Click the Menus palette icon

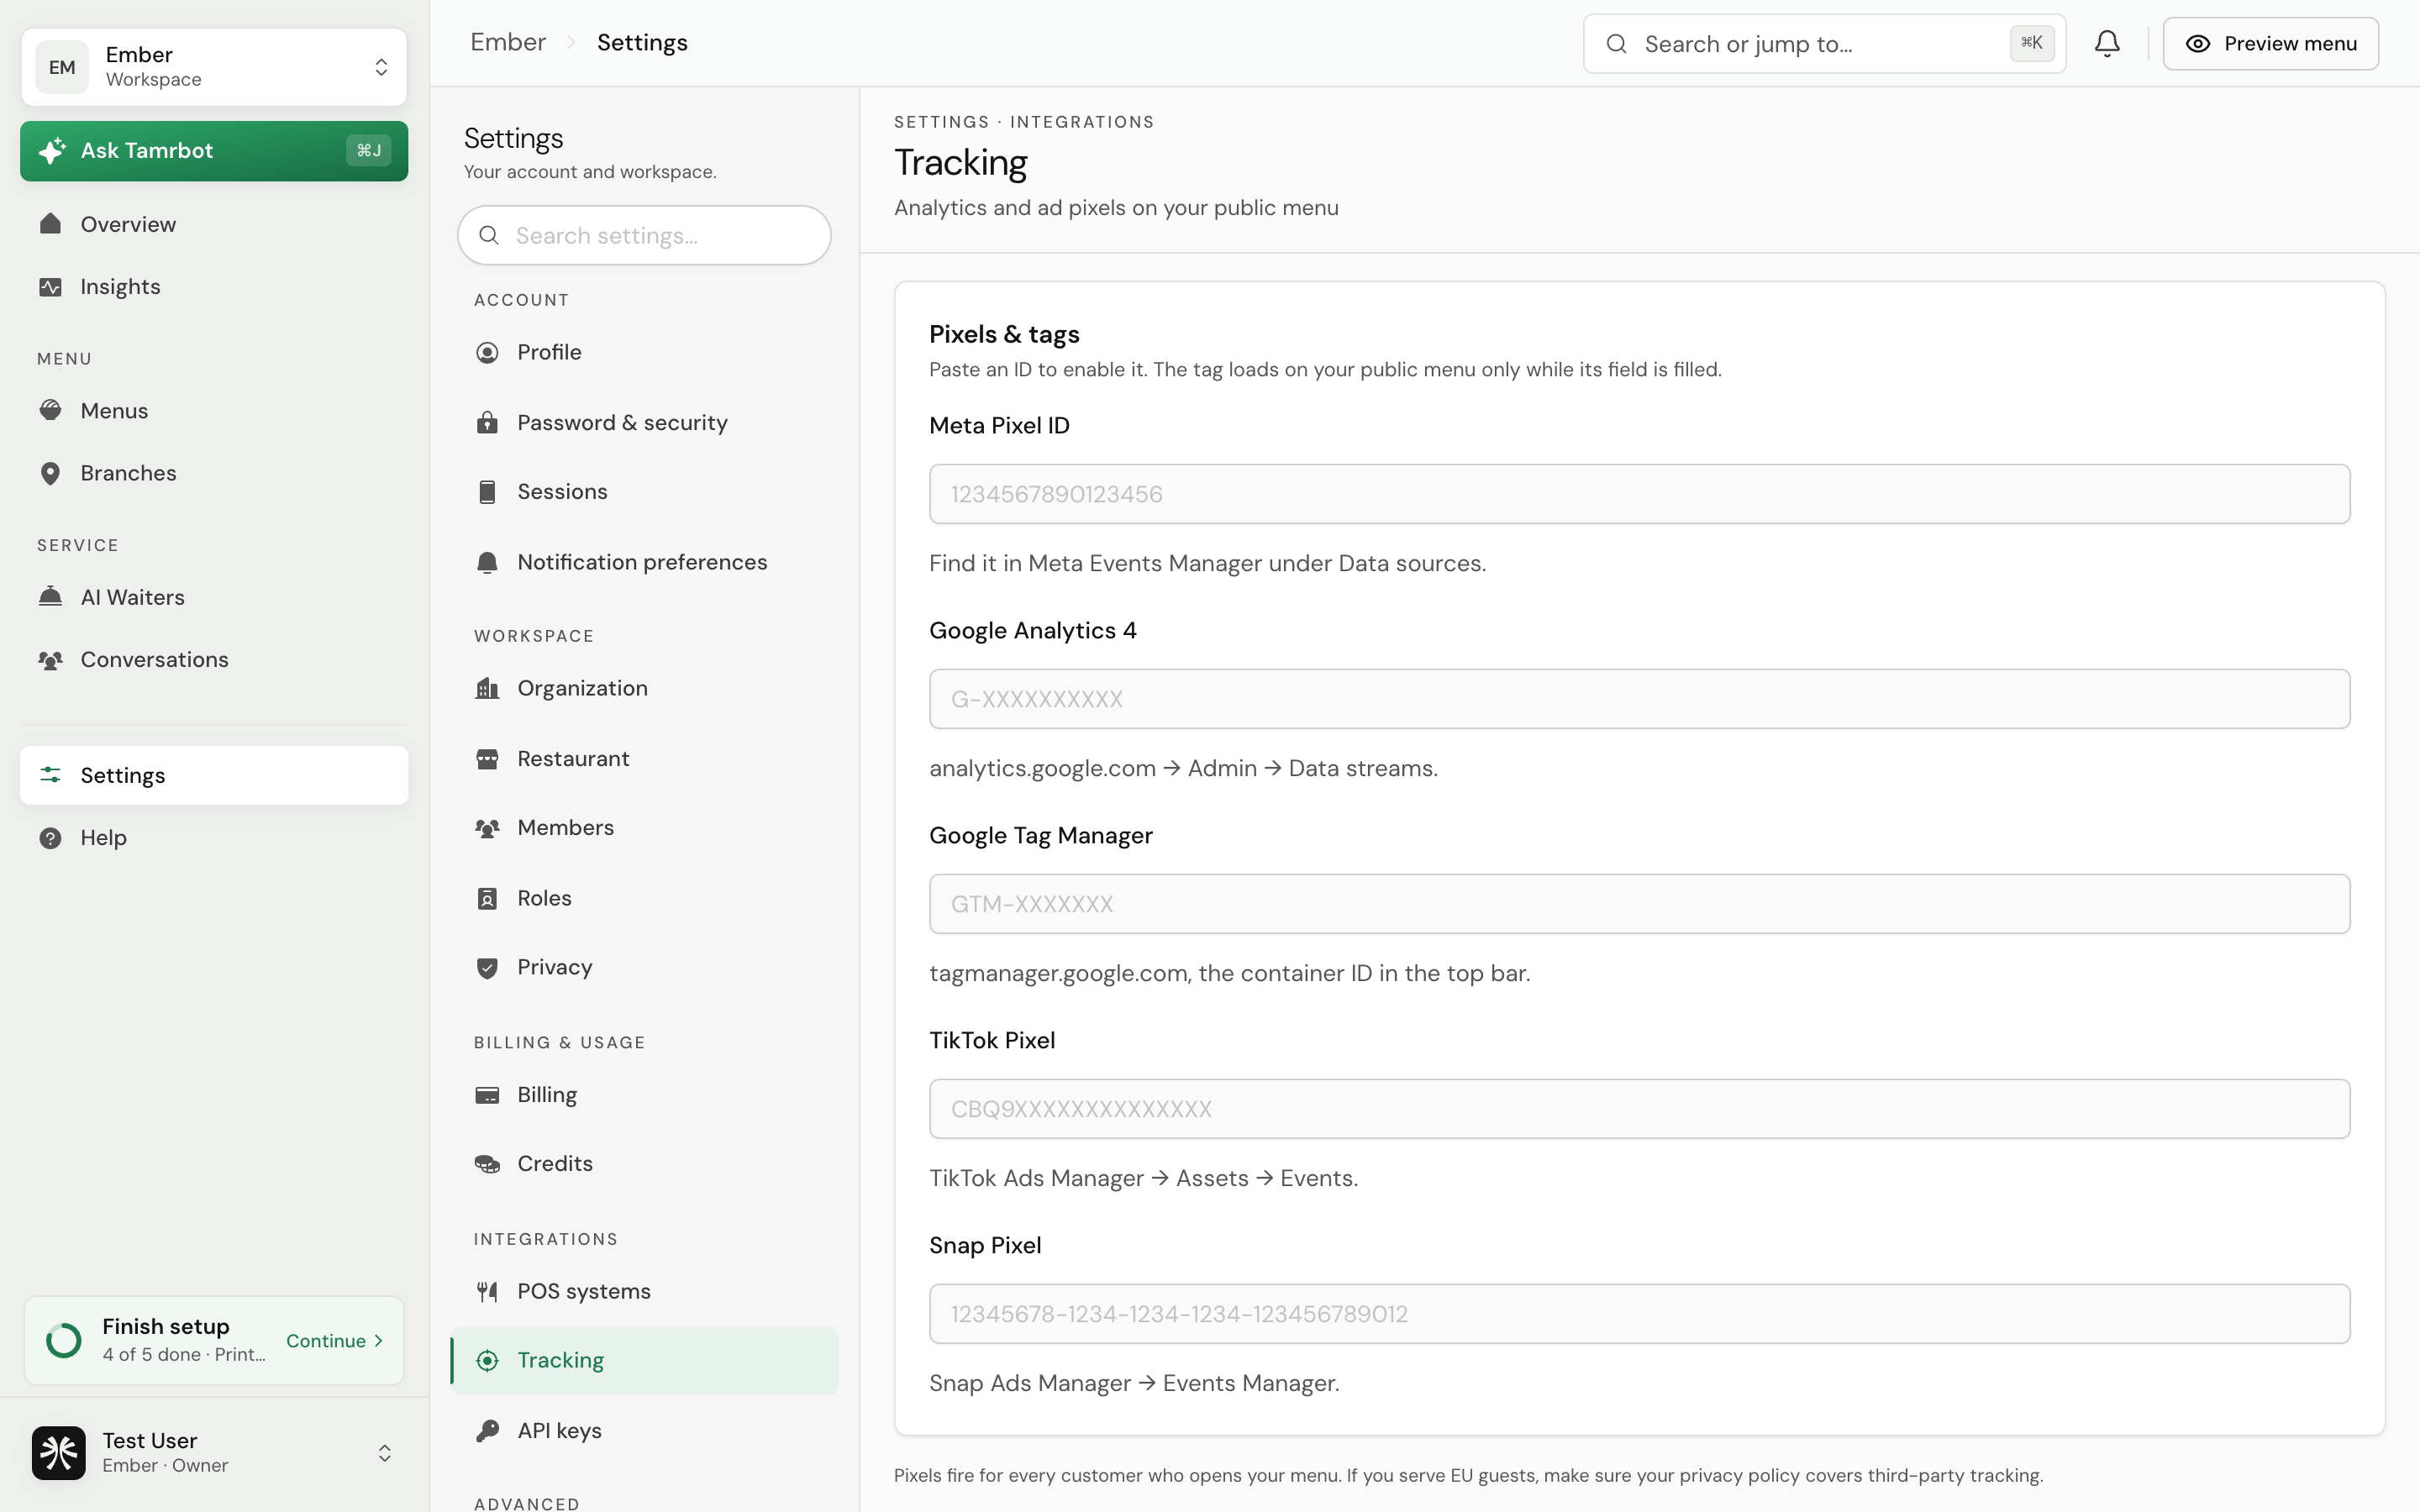50,410
